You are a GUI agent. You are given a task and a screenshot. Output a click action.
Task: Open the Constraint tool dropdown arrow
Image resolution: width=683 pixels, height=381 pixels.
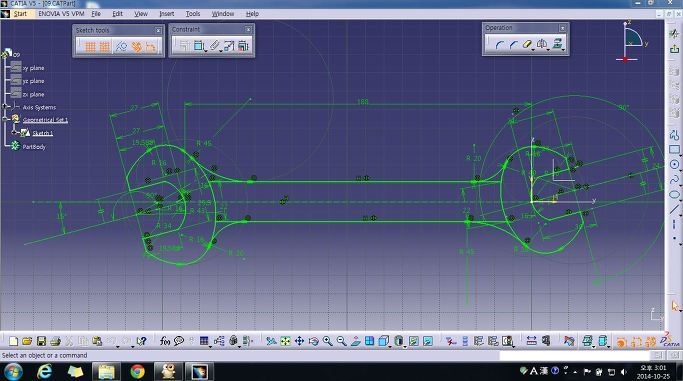tap(206, 51)
